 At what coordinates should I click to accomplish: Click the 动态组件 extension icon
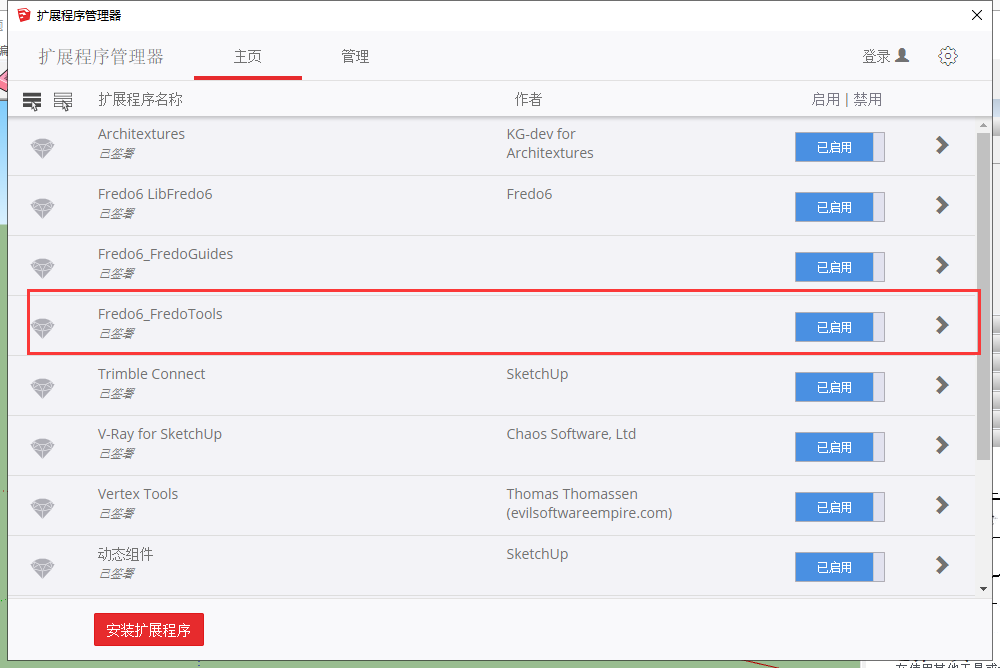coord(42,566)
